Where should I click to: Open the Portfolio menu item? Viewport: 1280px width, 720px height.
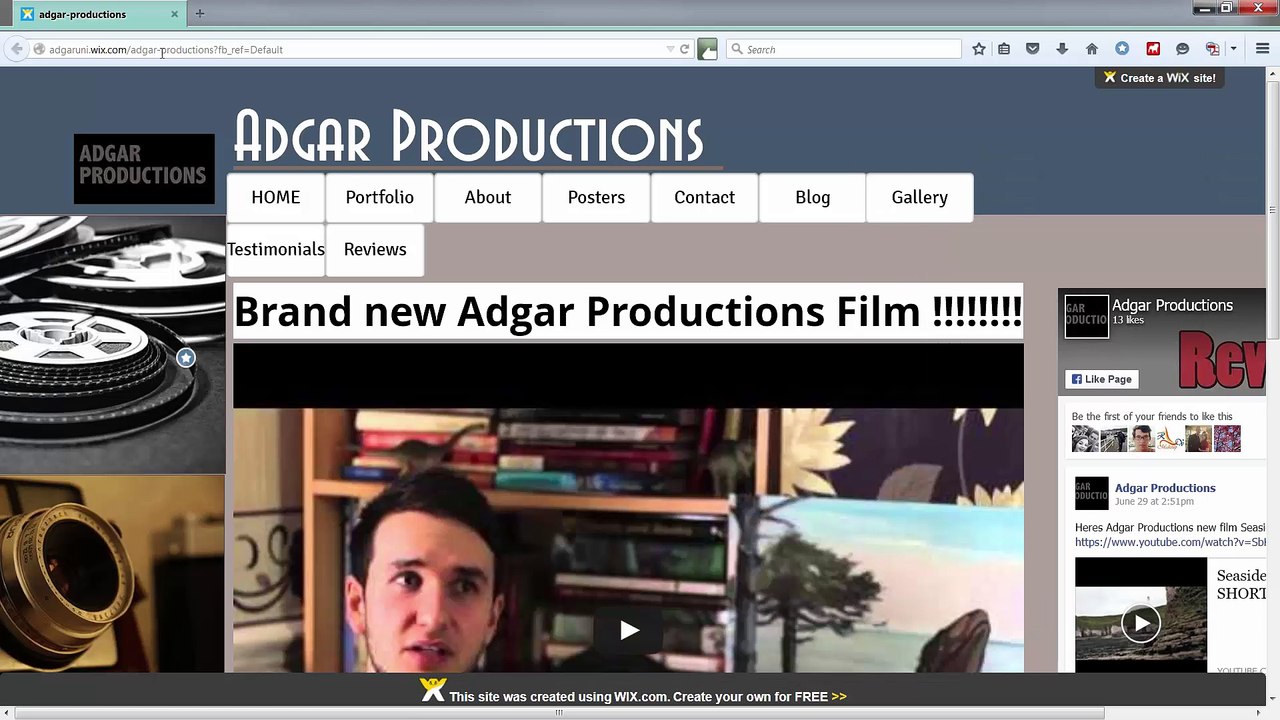click(x=379, y=197)
